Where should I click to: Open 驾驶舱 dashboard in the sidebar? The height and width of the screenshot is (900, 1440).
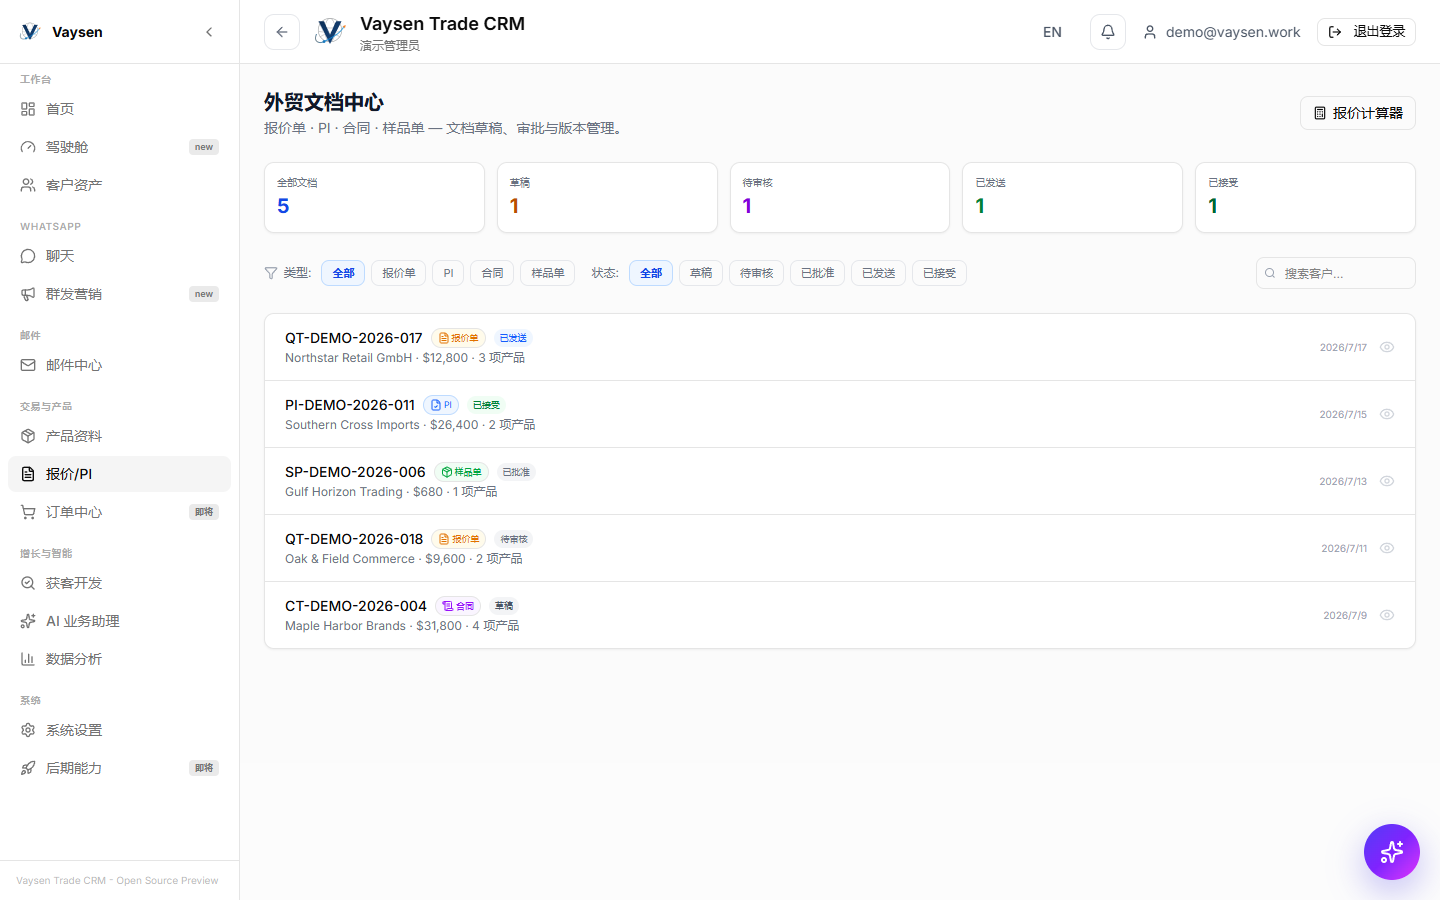(119, 147)
